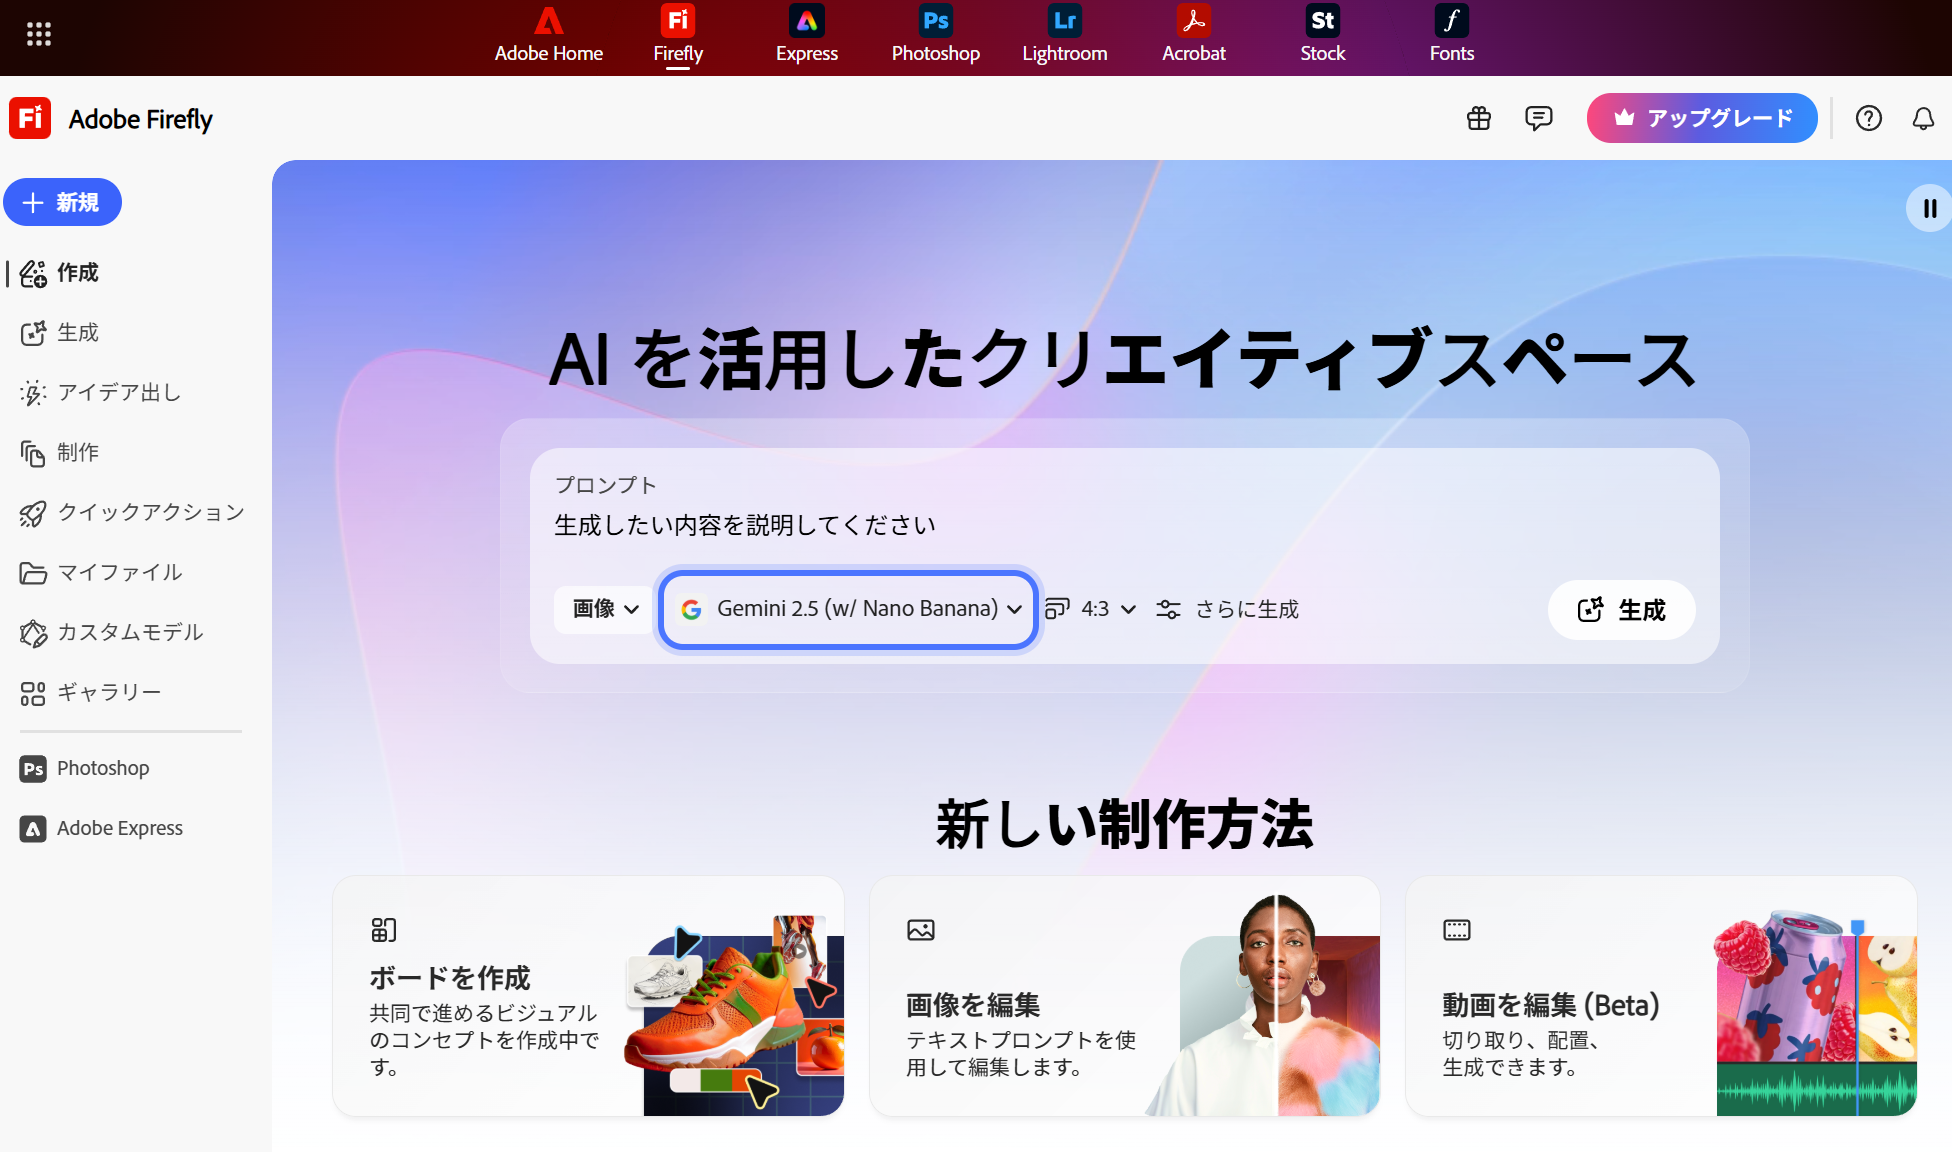1952x1152 pixels.
Task: Pause the hero background animation
Action: click(1929, 207)
